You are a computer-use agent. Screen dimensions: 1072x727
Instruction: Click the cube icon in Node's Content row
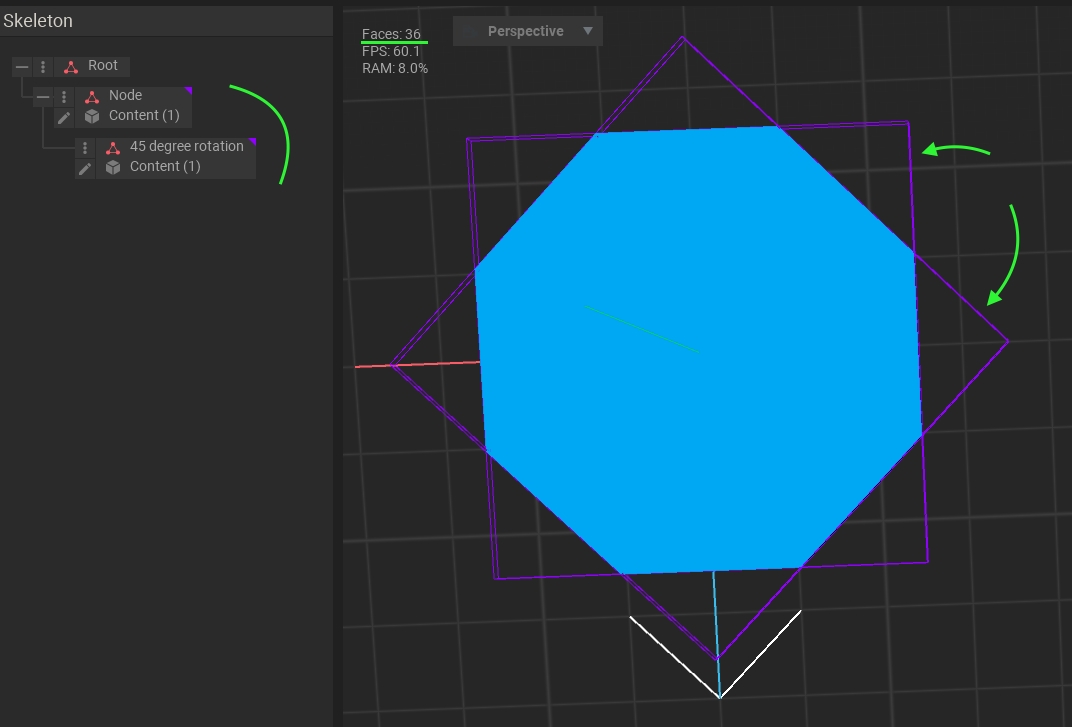[x=92, y=117]
